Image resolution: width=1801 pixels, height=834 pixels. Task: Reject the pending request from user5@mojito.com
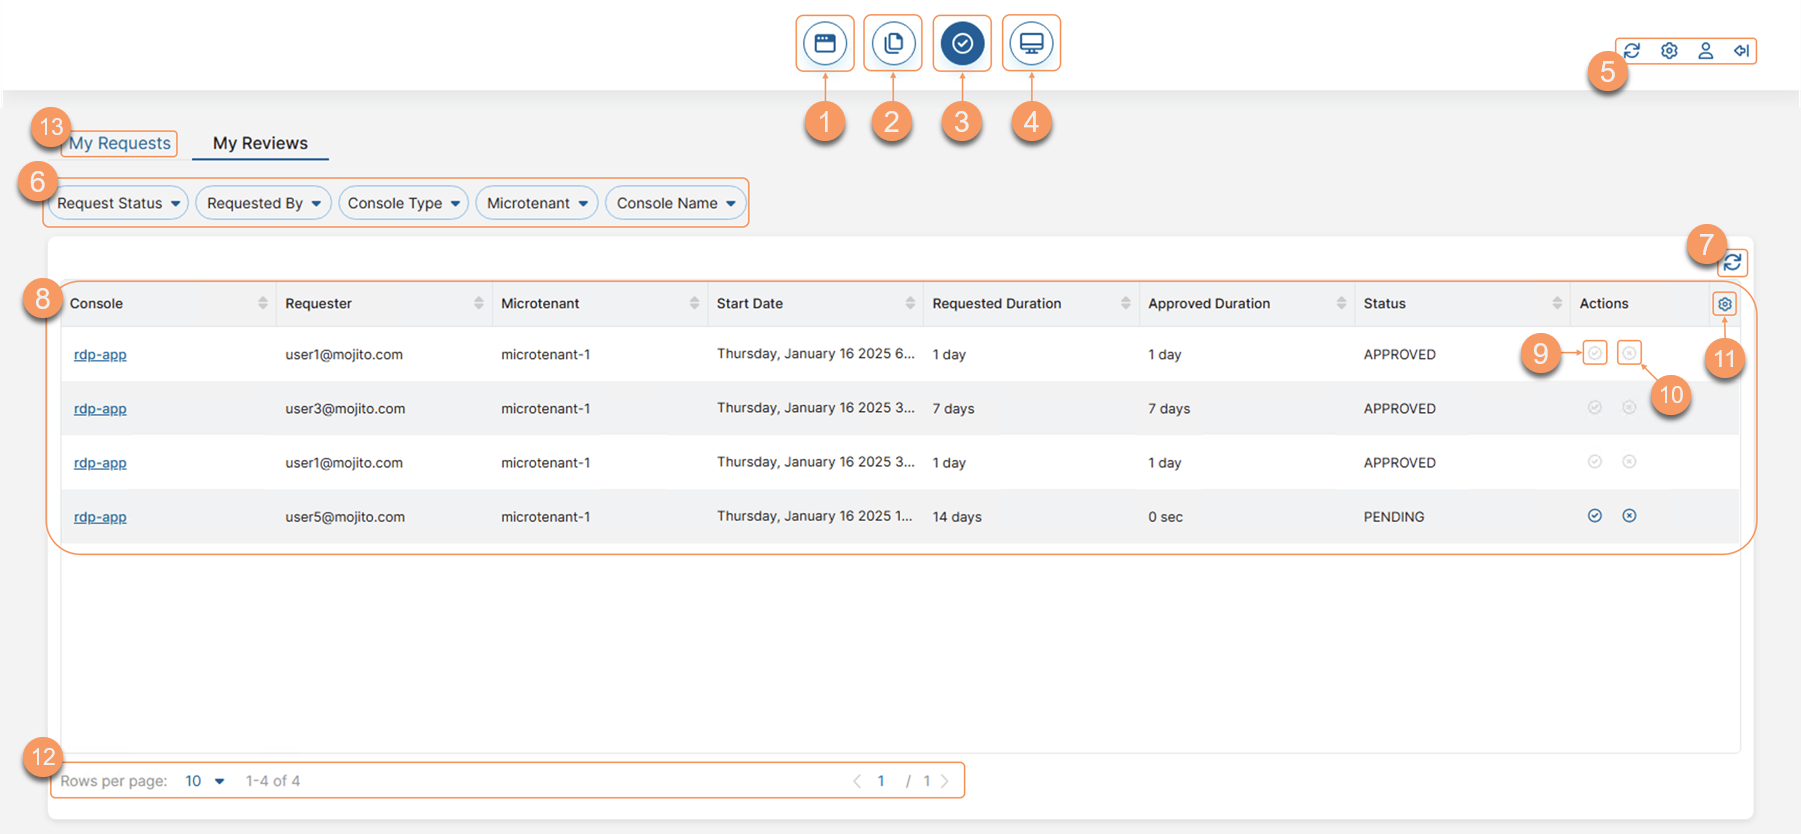click(x=1629, y=516)
